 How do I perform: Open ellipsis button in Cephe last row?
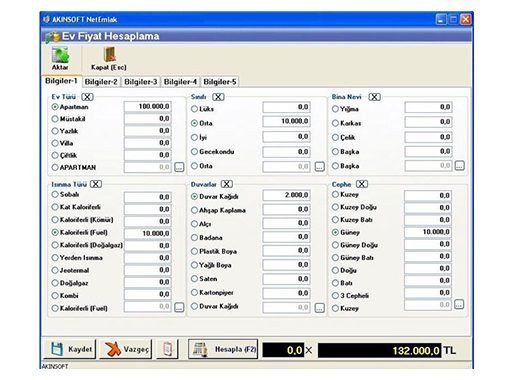point(459,304)
